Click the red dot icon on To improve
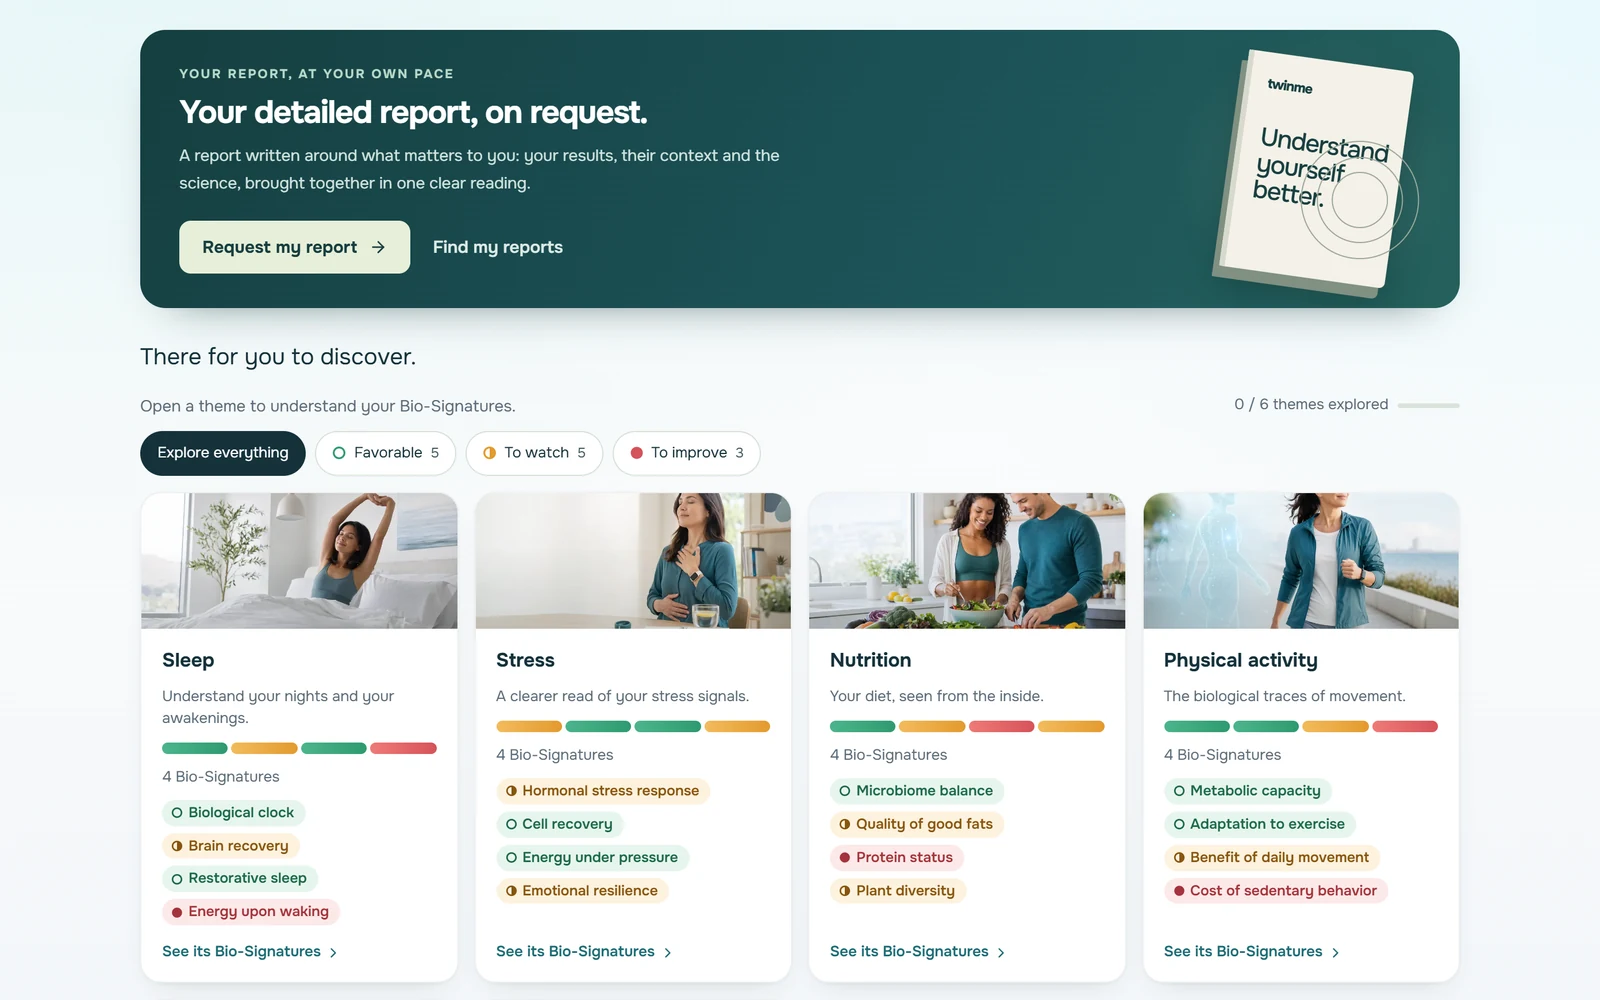The image size is (1600, 1000). 636,453
